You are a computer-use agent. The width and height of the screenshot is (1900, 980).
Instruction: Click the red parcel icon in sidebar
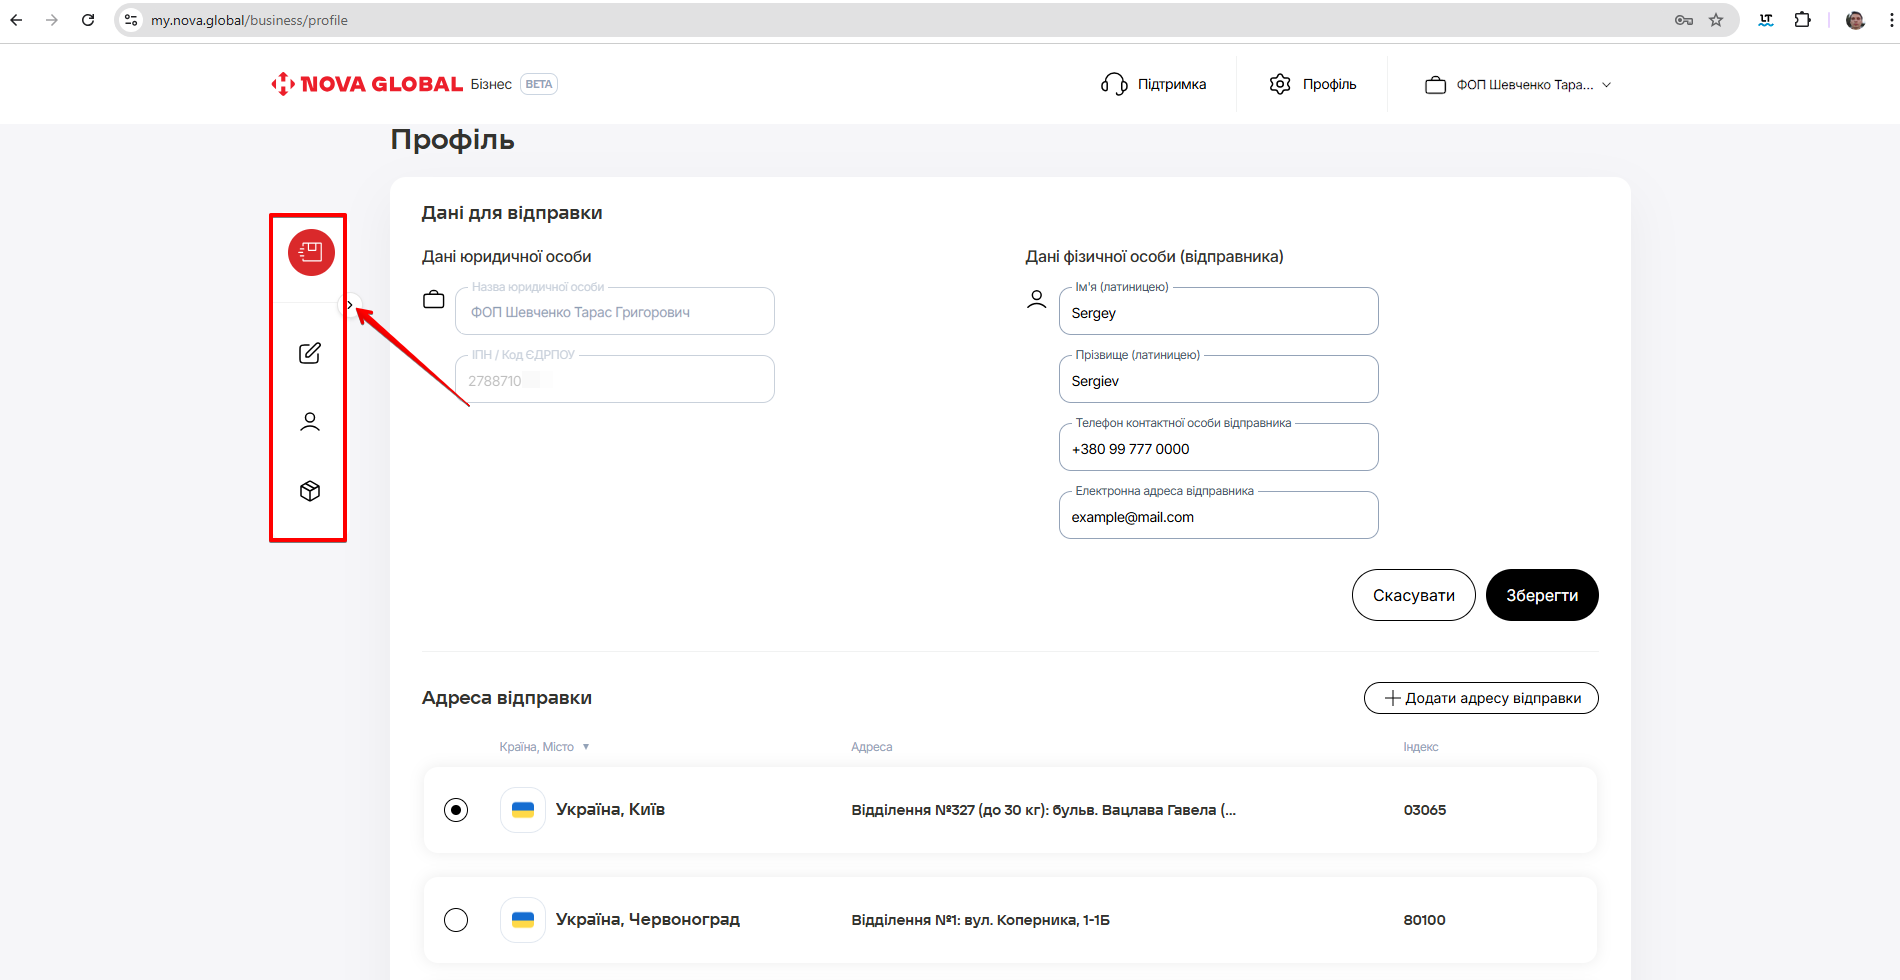[311, 252]
